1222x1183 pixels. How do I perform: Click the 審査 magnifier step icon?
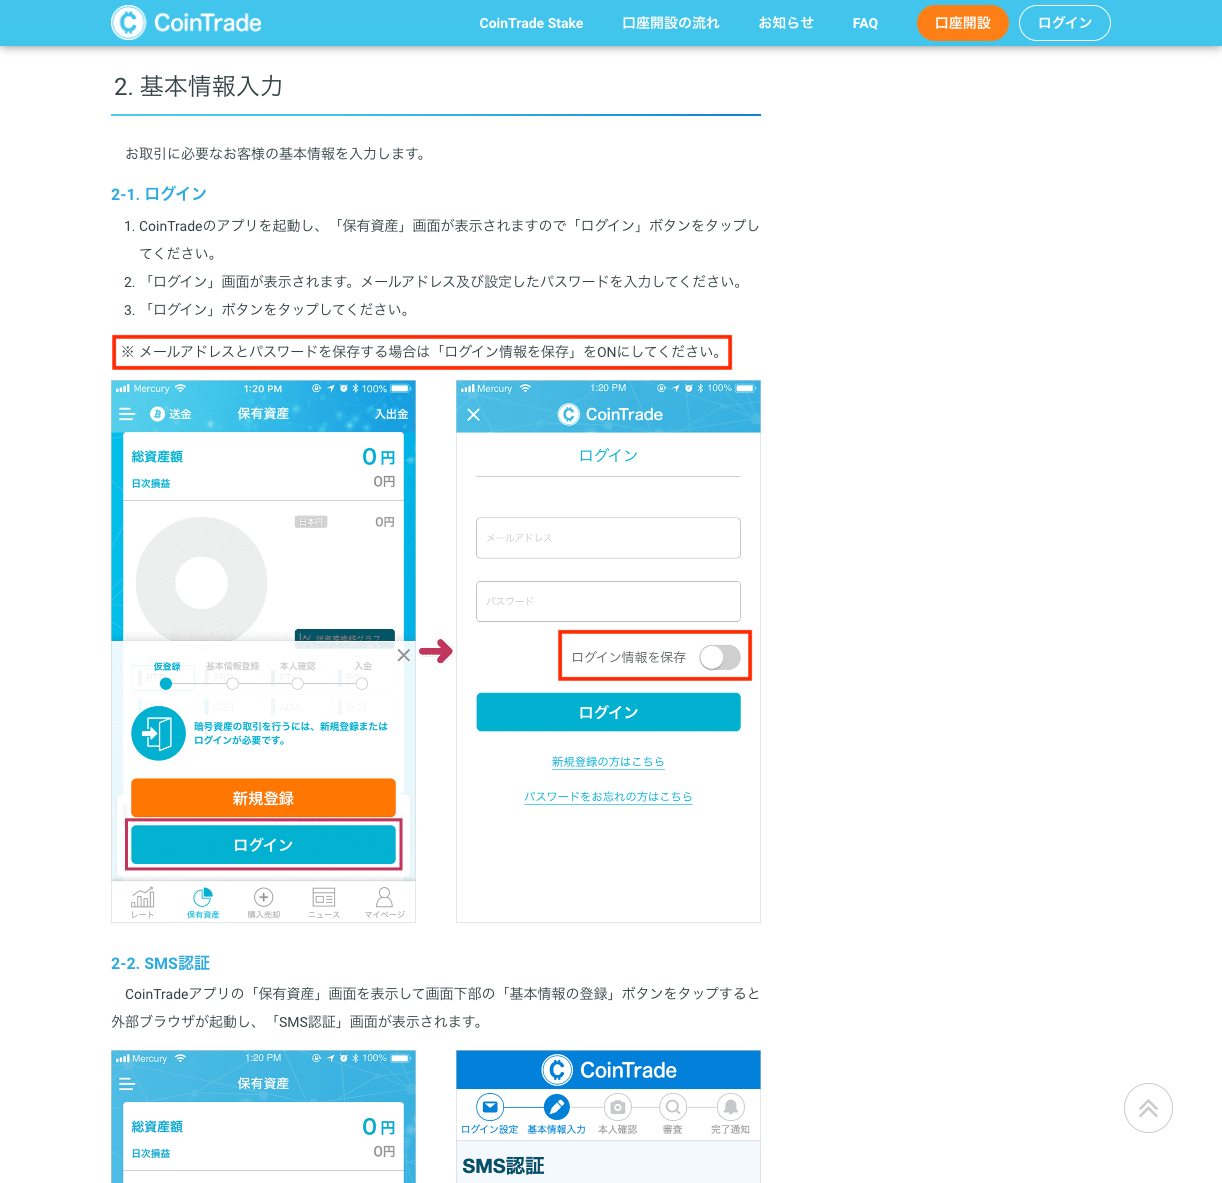673,1107
